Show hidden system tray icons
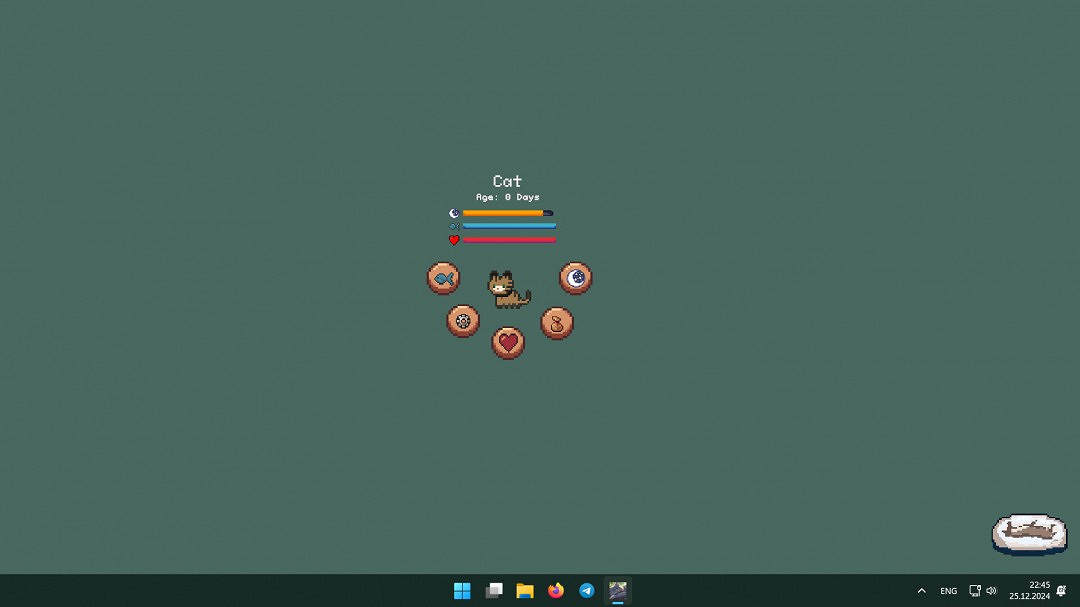Image resolution: width=1080 pixels, height=607 pixels. (x=921, y=591)
